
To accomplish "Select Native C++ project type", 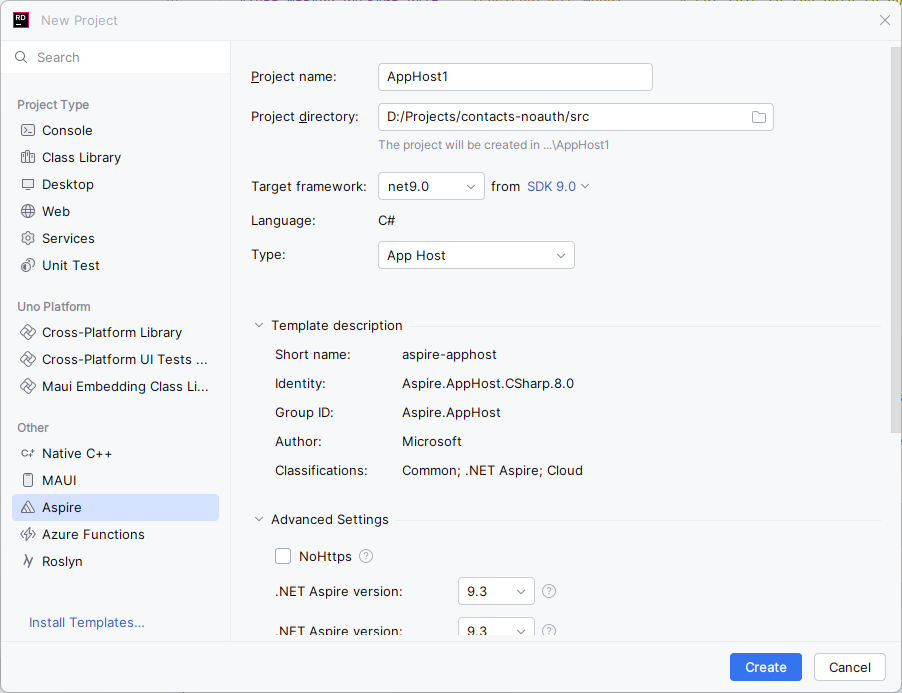I will coord(116,453).
